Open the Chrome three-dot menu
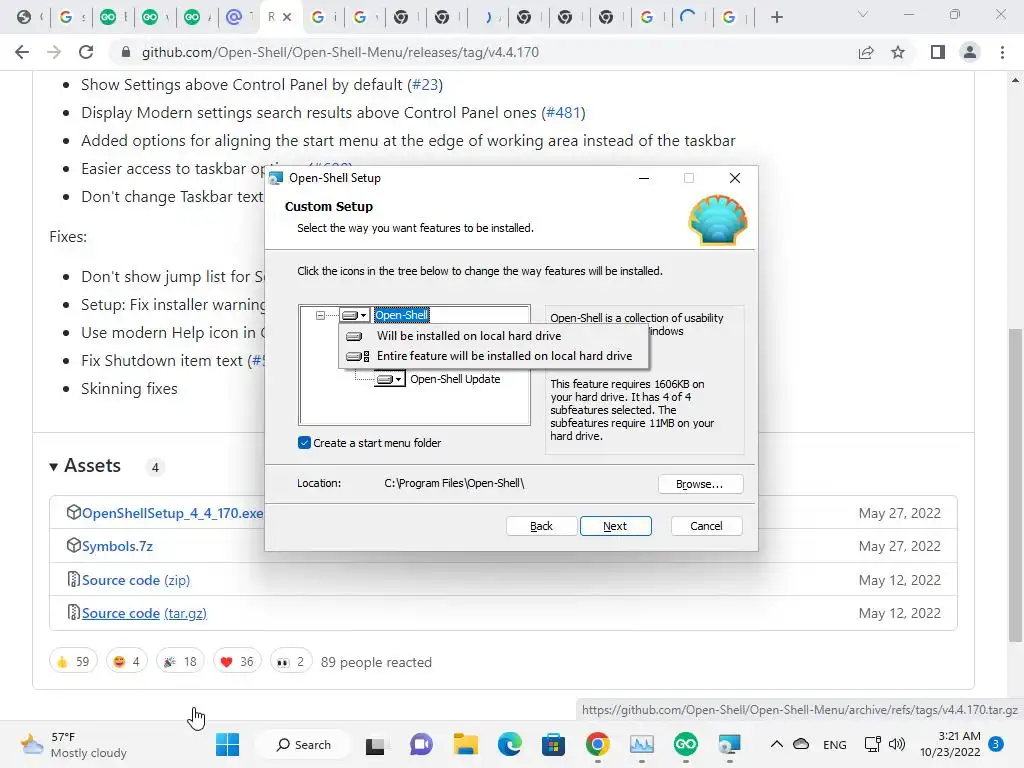This screenshot has width=1024, height=768. pos(1002,52)
